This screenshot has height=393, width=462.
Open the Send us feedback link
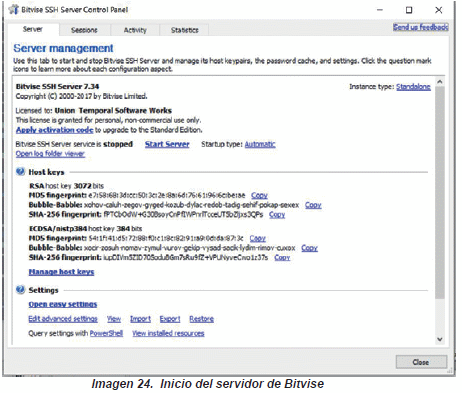click(x=420, y=27)
